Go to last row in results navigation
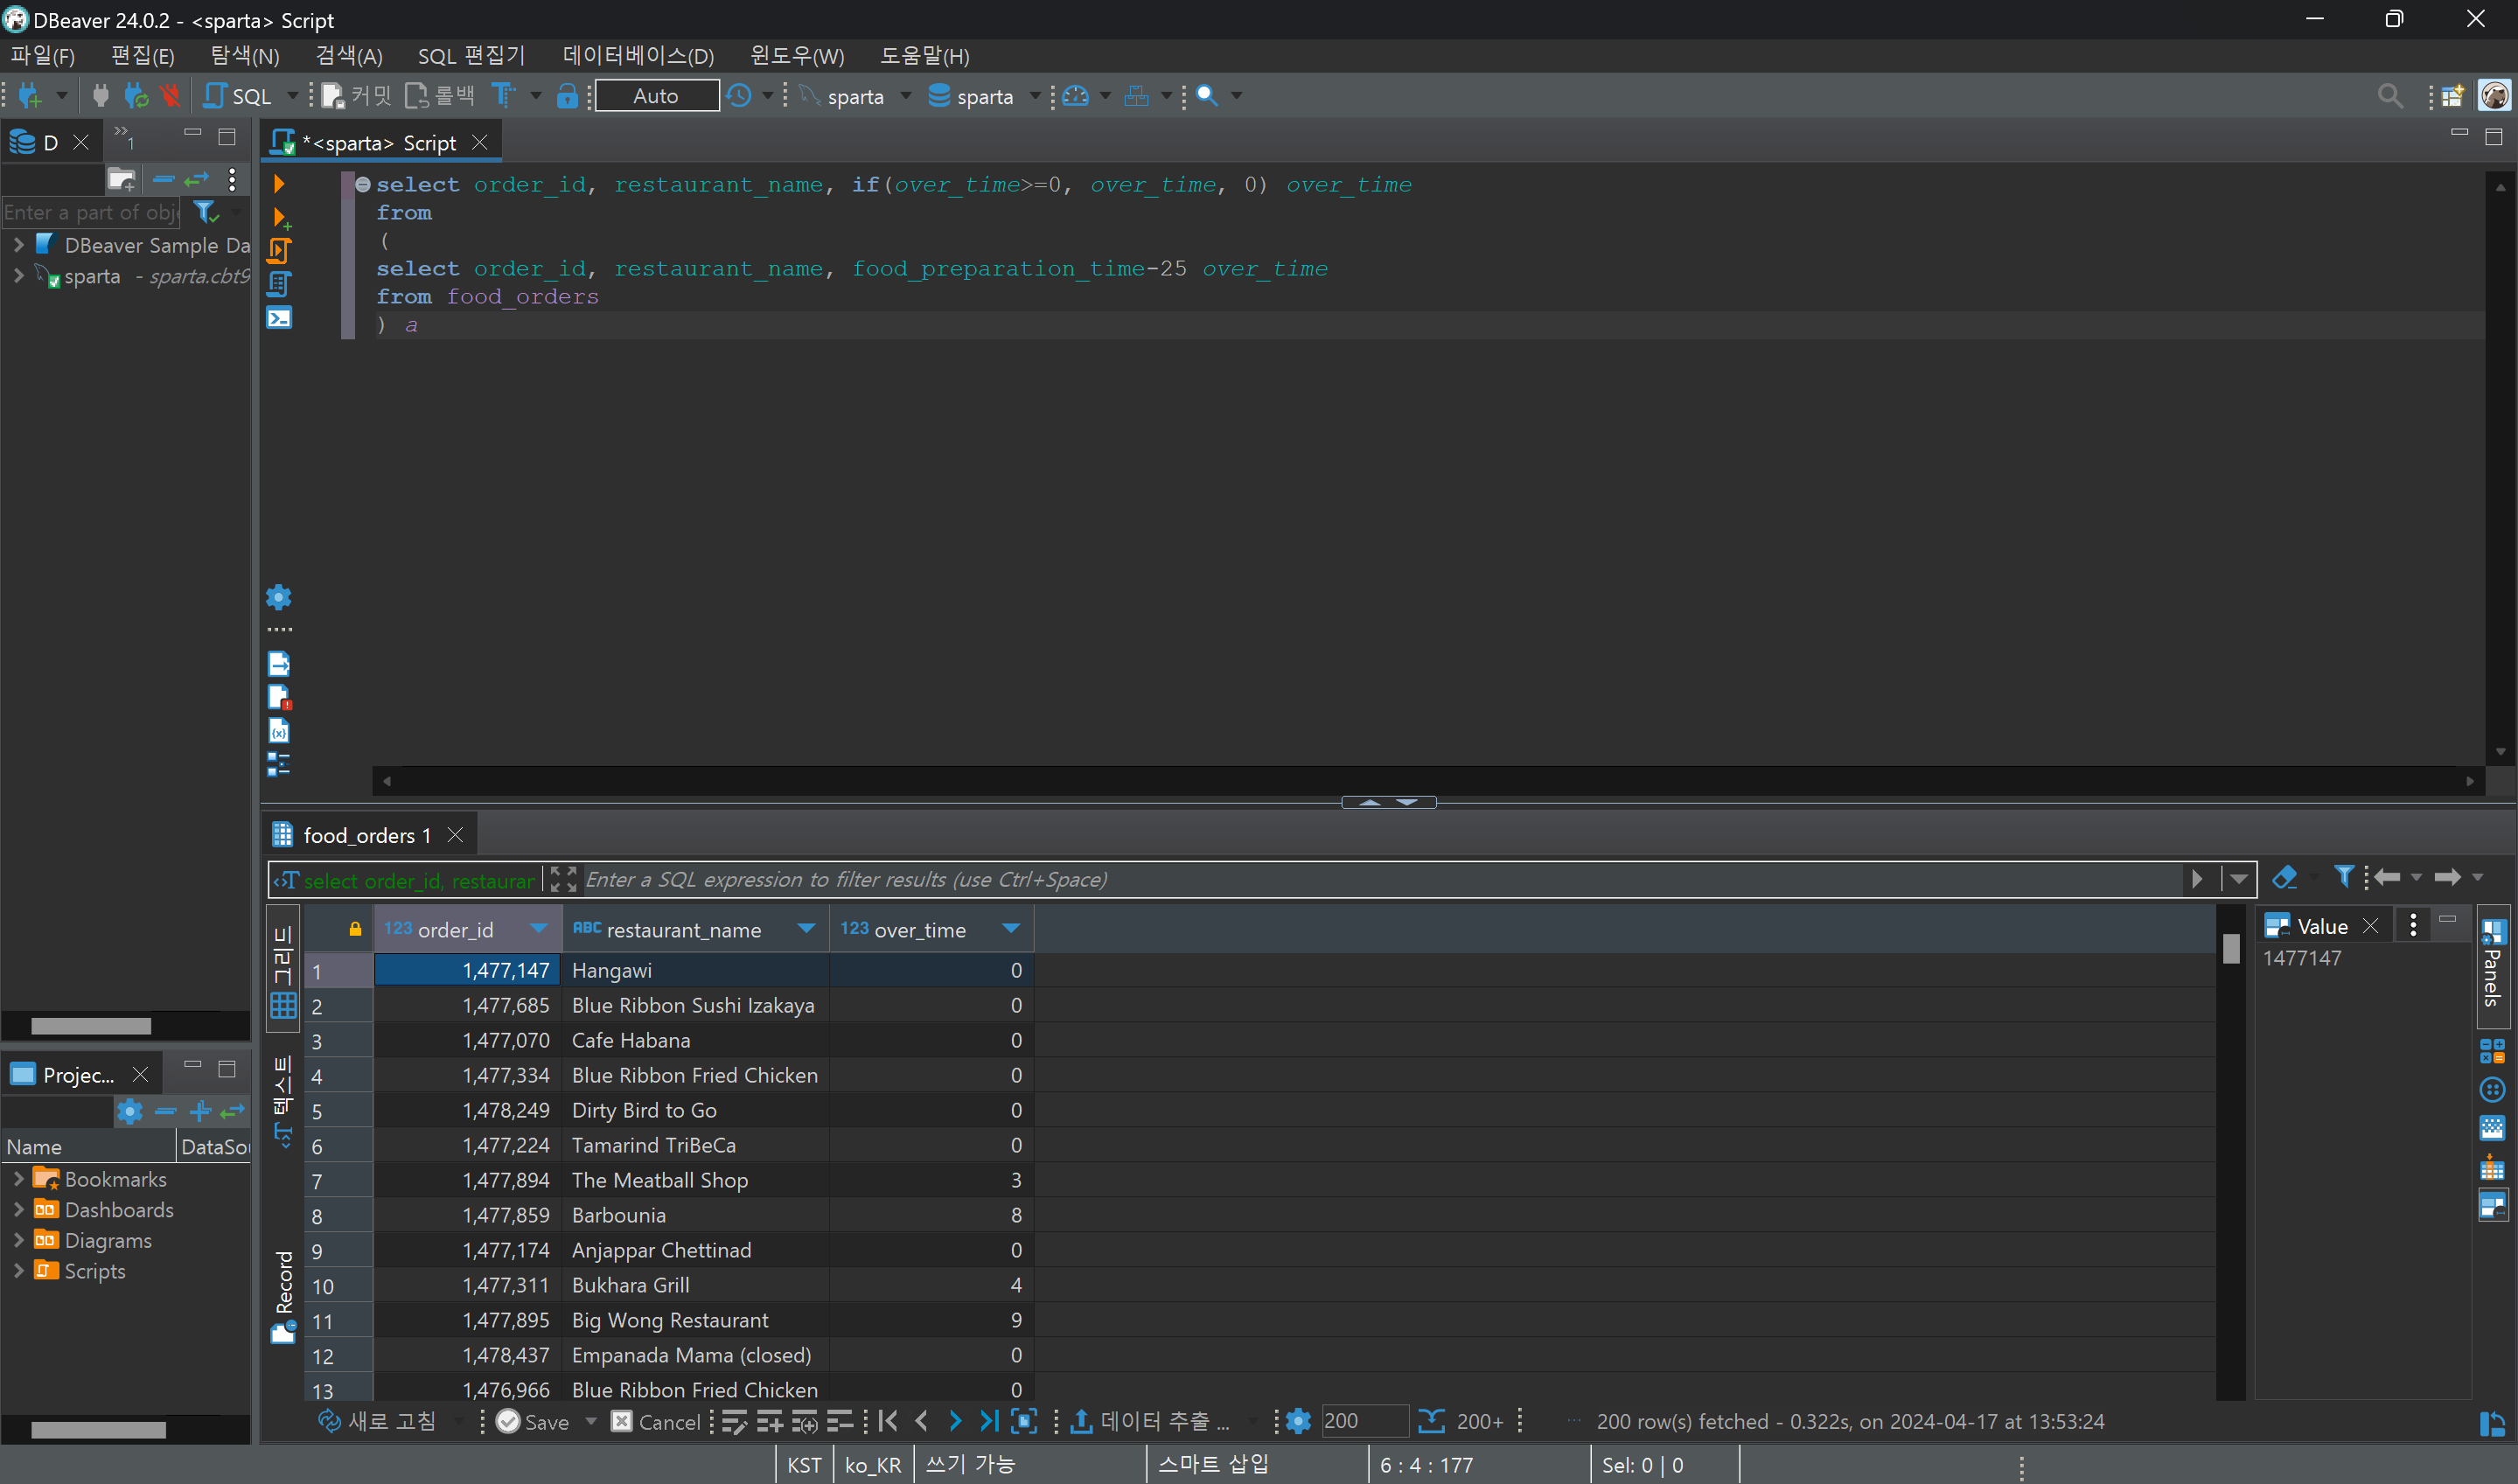The image size is (2518, 1484). pos(988,1421)
